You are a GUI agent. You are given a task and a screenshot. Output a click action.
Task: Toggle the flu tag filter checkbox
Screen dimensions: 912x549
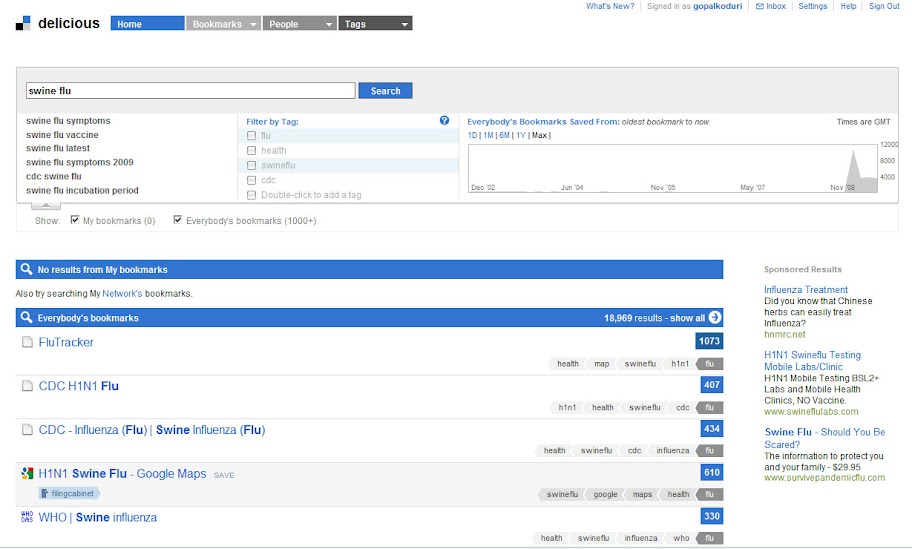(251, 136)
